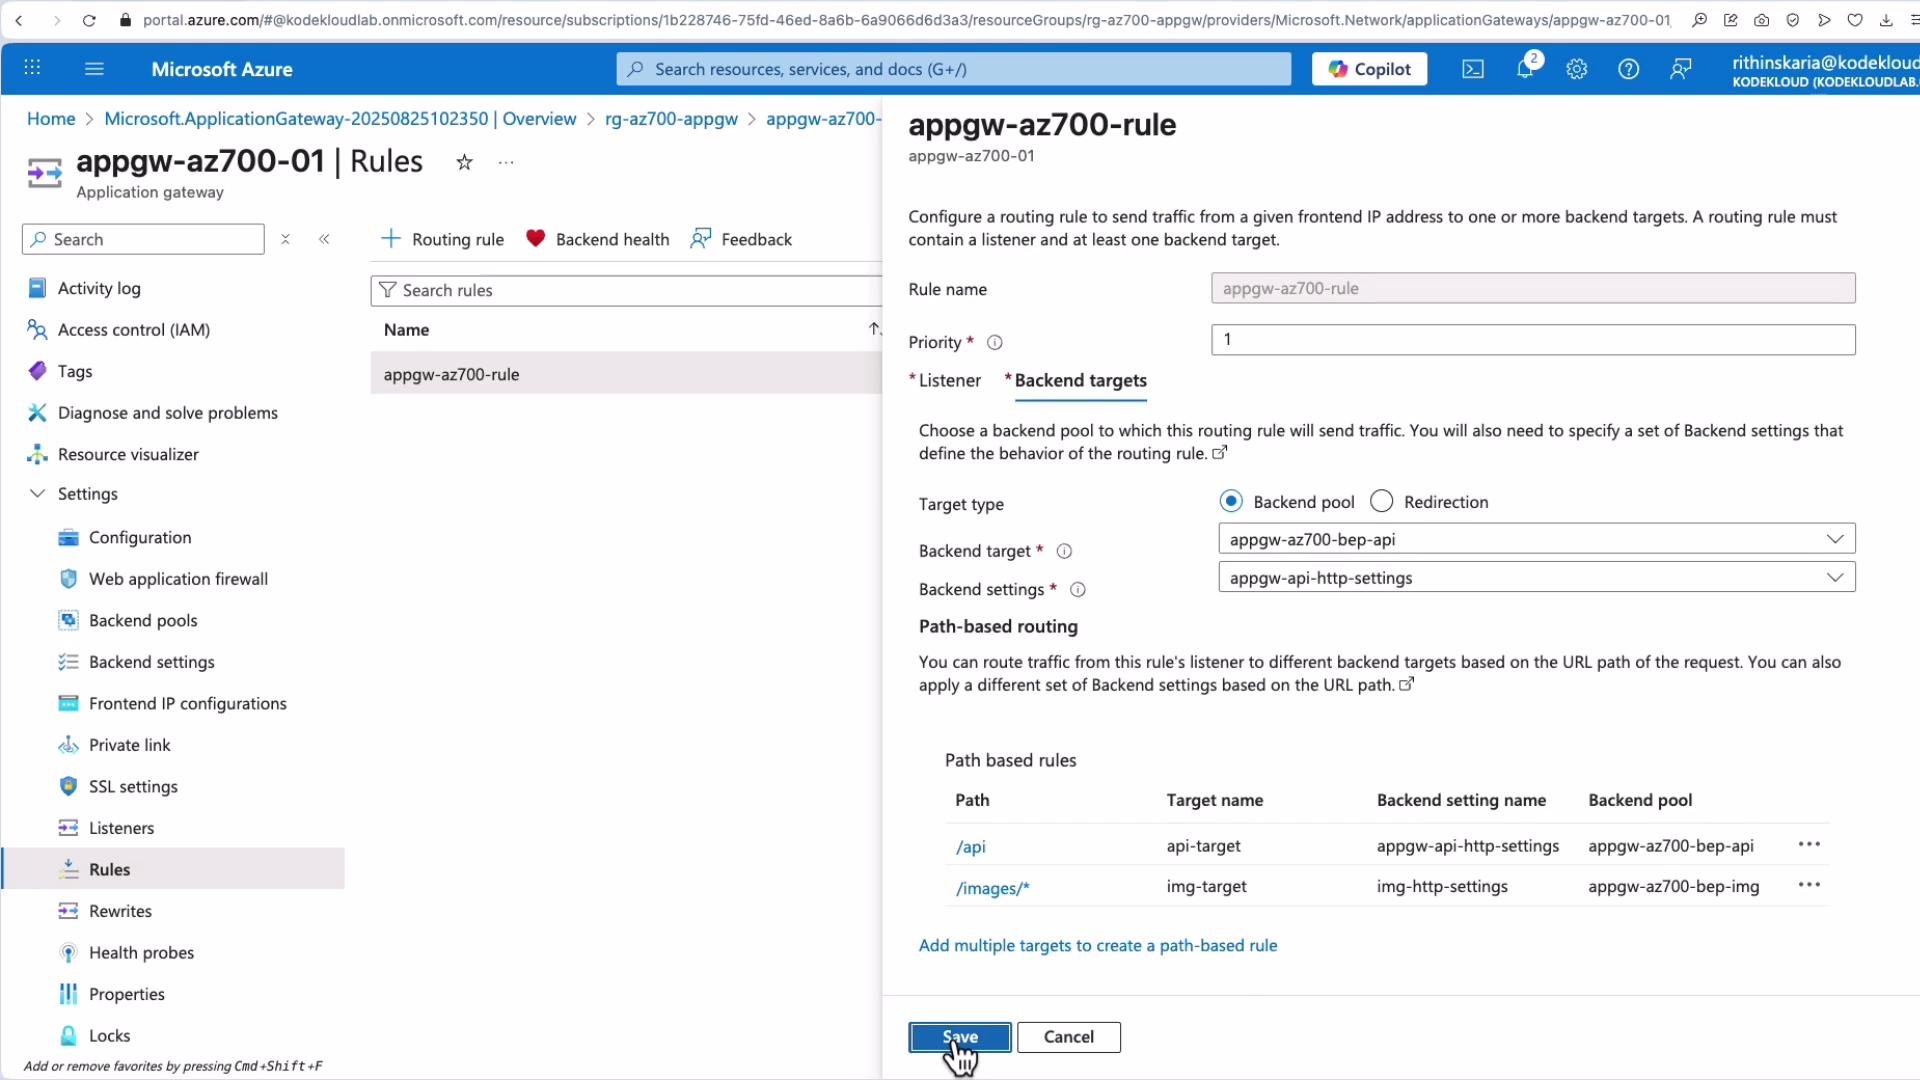Viewport: 1920px width, 1080px height.
Task: Go to Home breadcrumb
Action: click(x=51, y=119)
